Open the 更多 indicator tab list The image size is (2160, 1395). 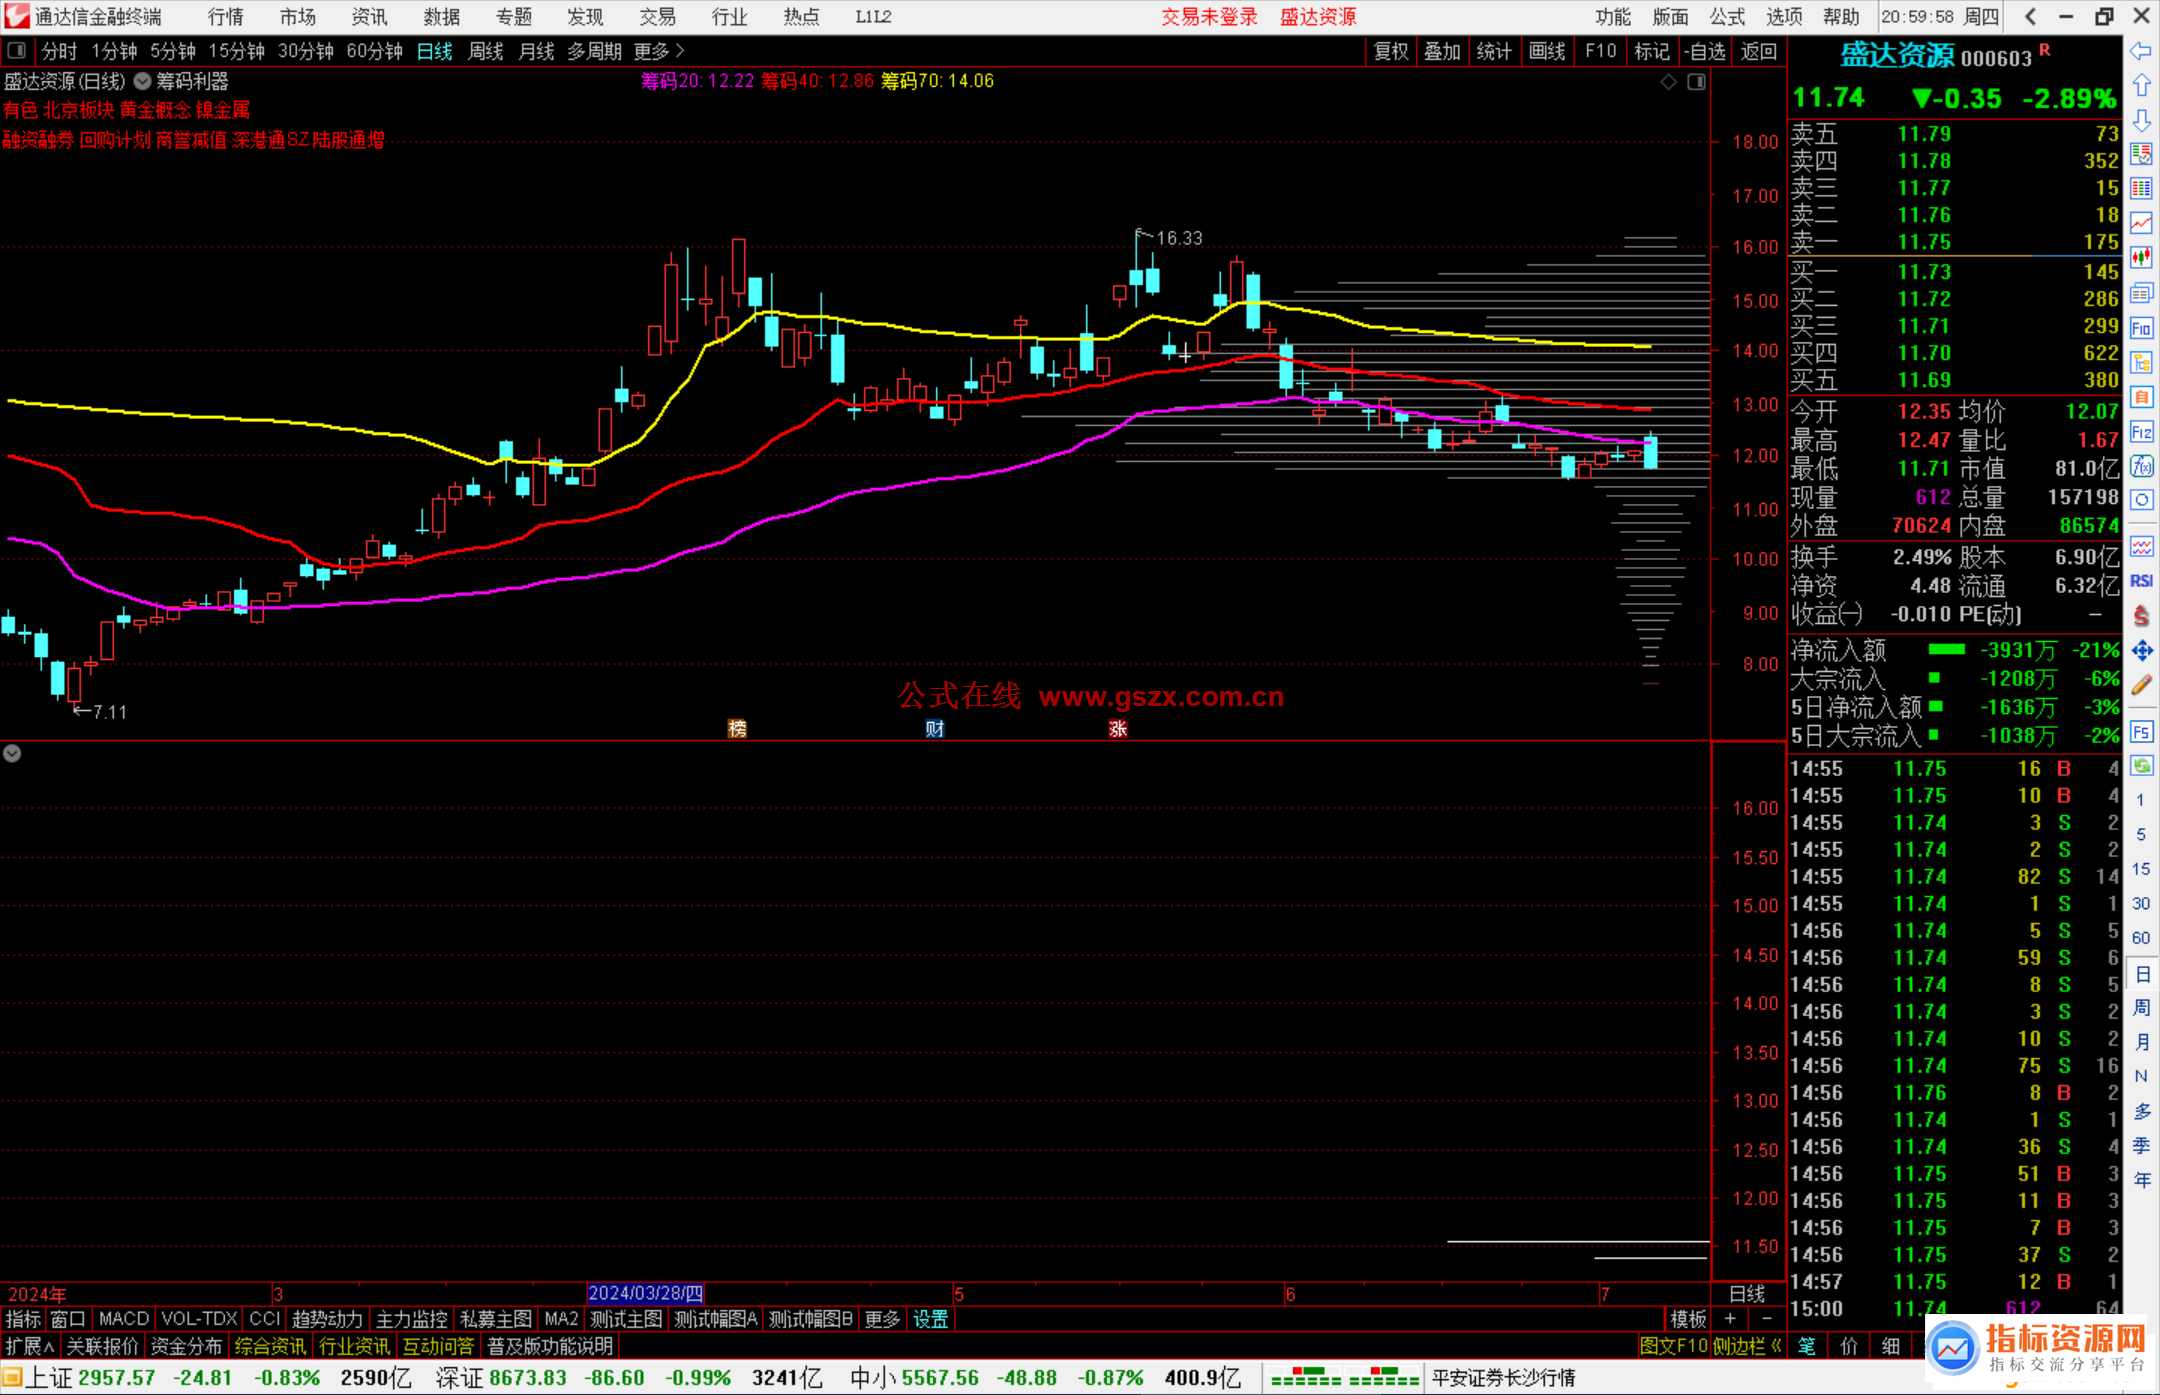click(882, 1319)
